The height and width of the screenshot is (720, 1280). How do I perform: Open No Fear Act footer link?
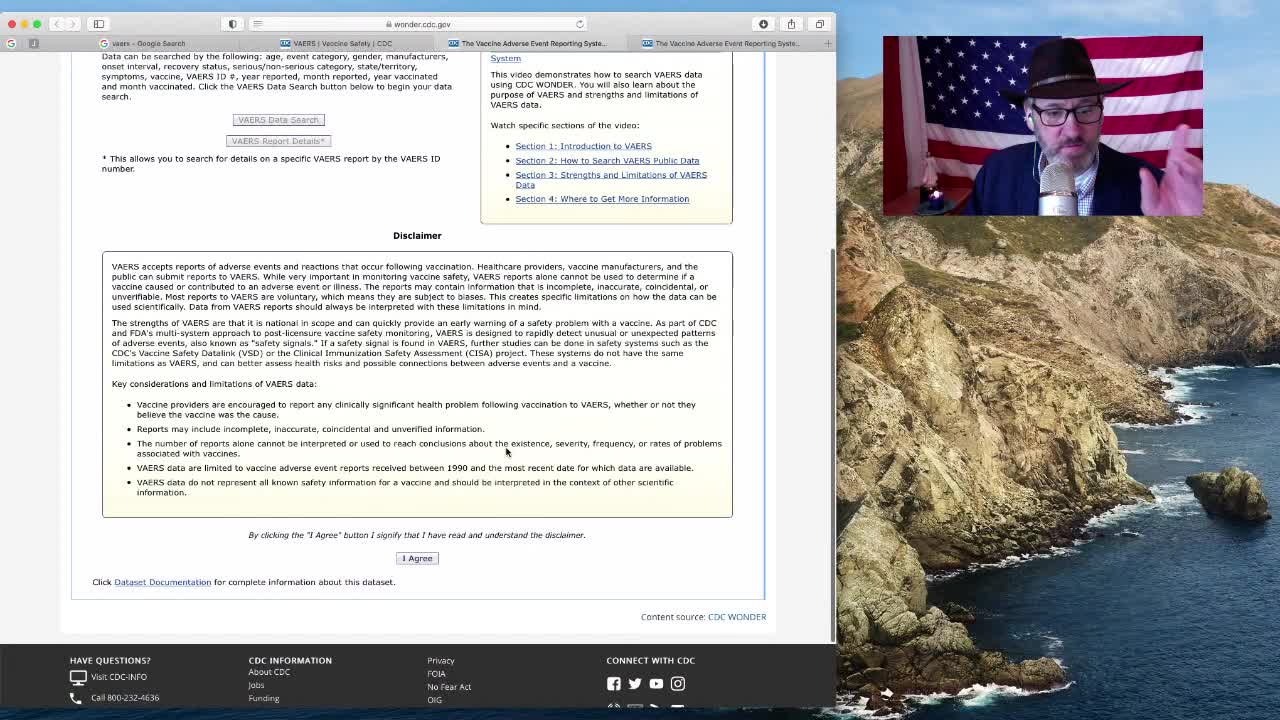[x=449, y=687]
